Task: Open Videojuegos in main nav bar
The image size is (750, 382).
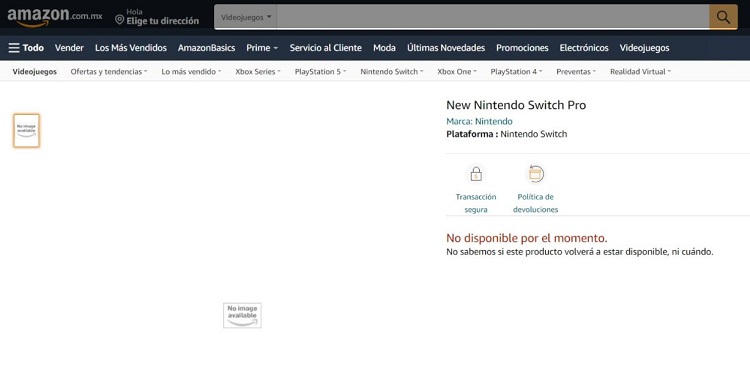Action: 644,48
